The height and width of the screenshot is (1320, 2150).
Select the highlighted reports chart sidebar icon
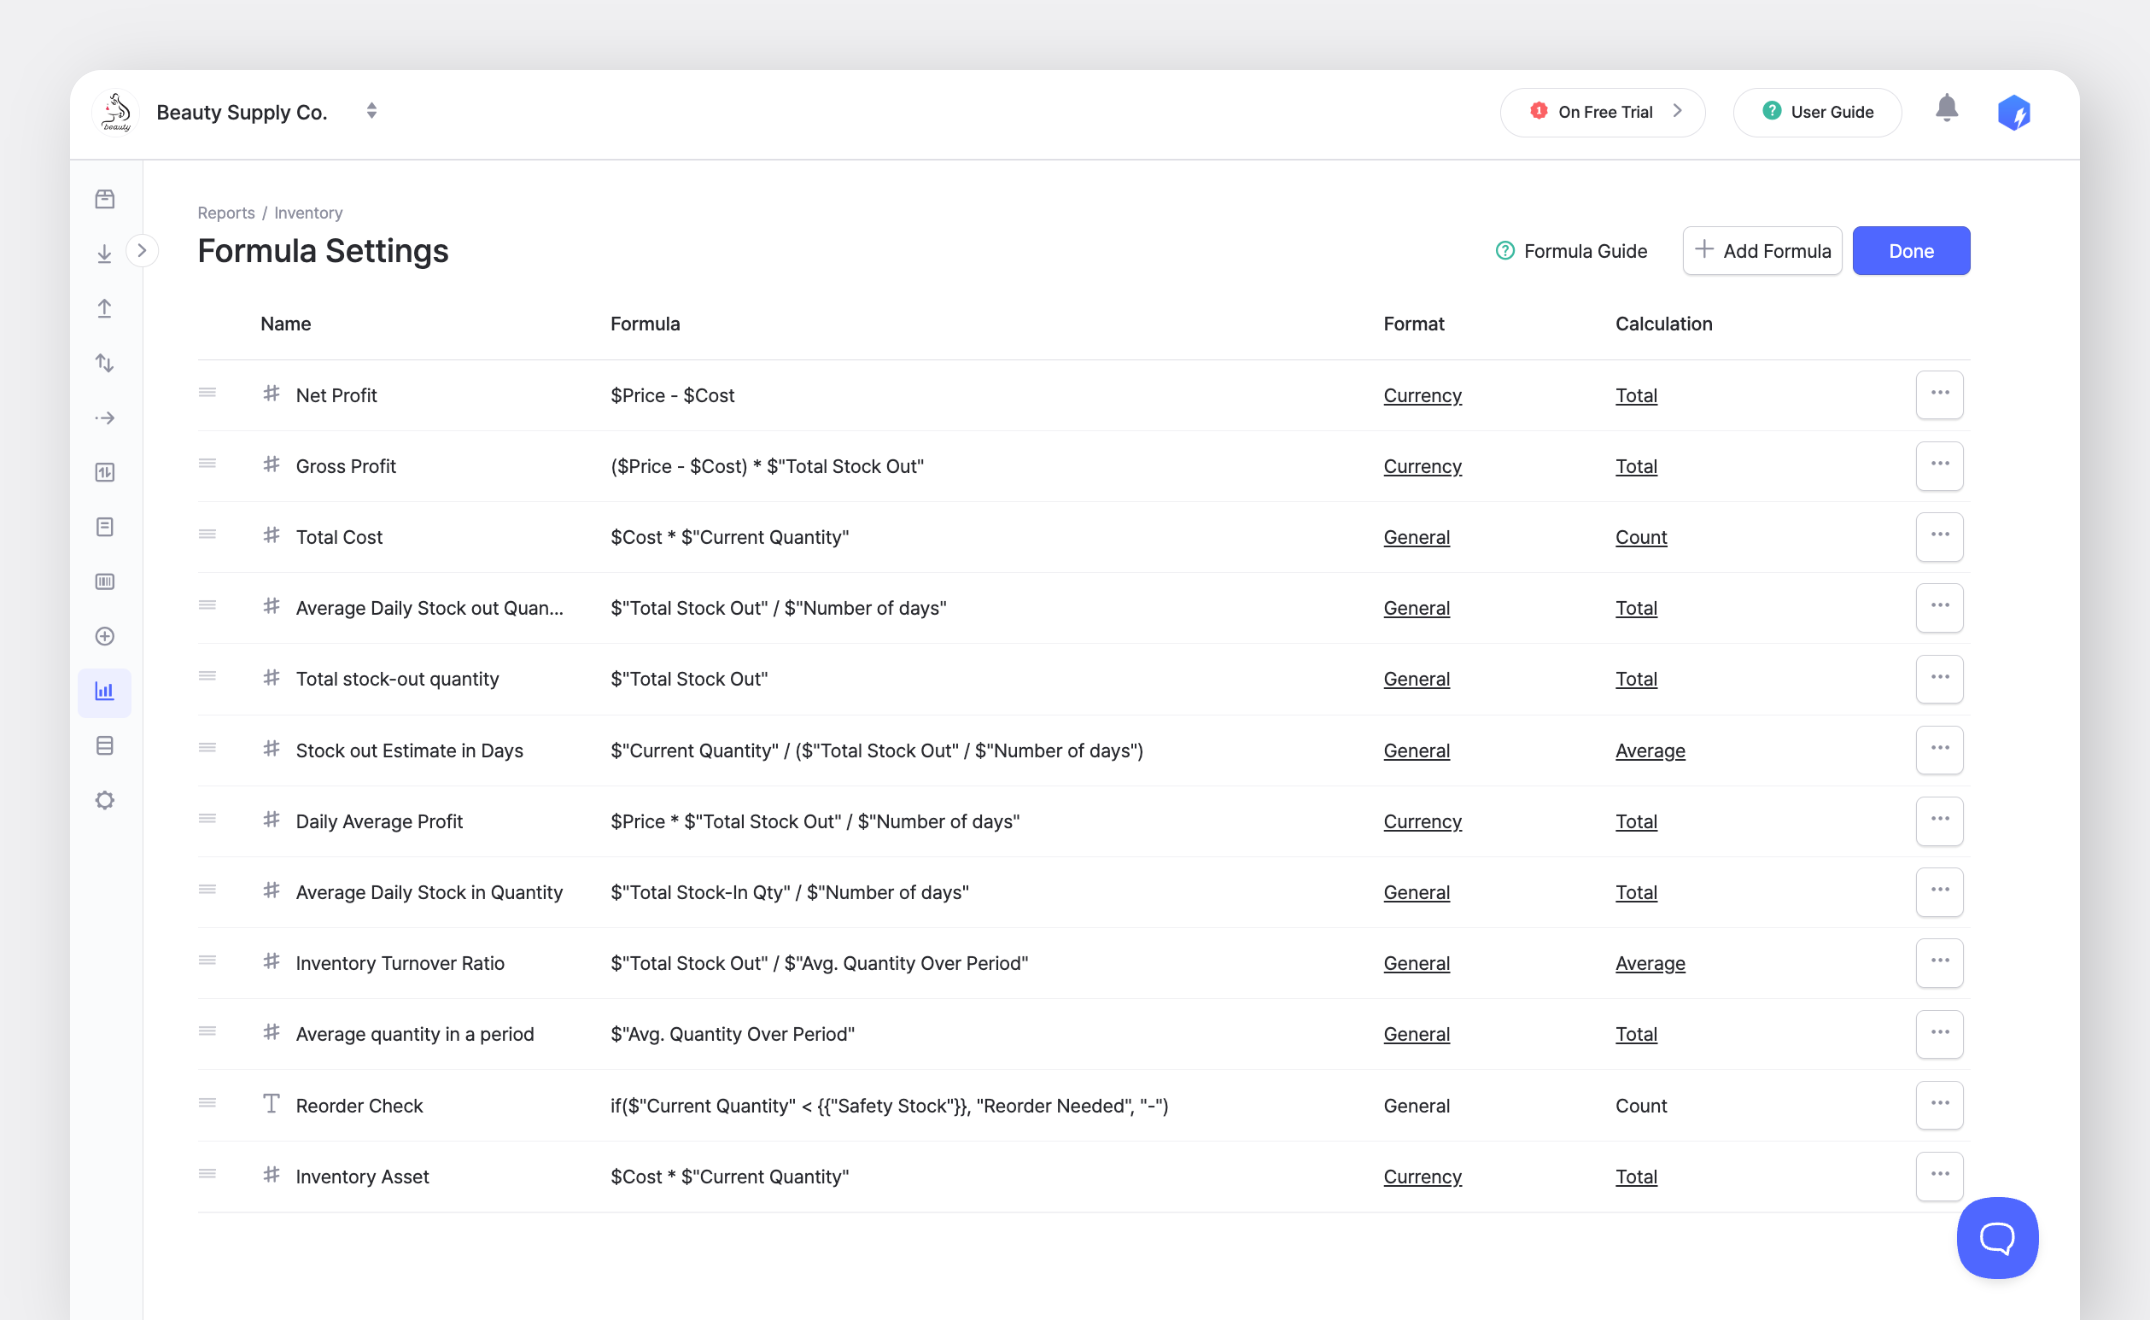coord(104,691)
